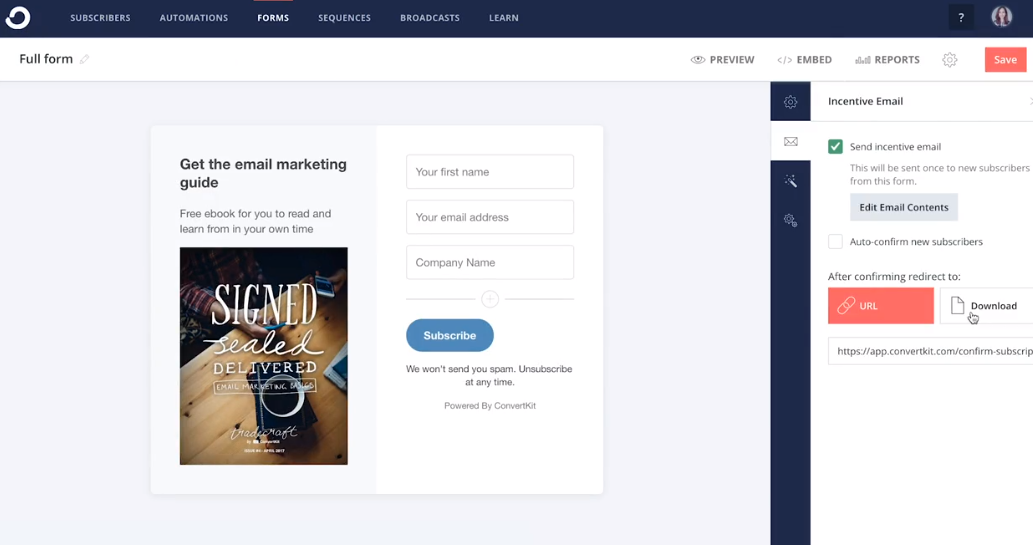
Task: Select the Free ebook description text
Action: coord(256,221)
